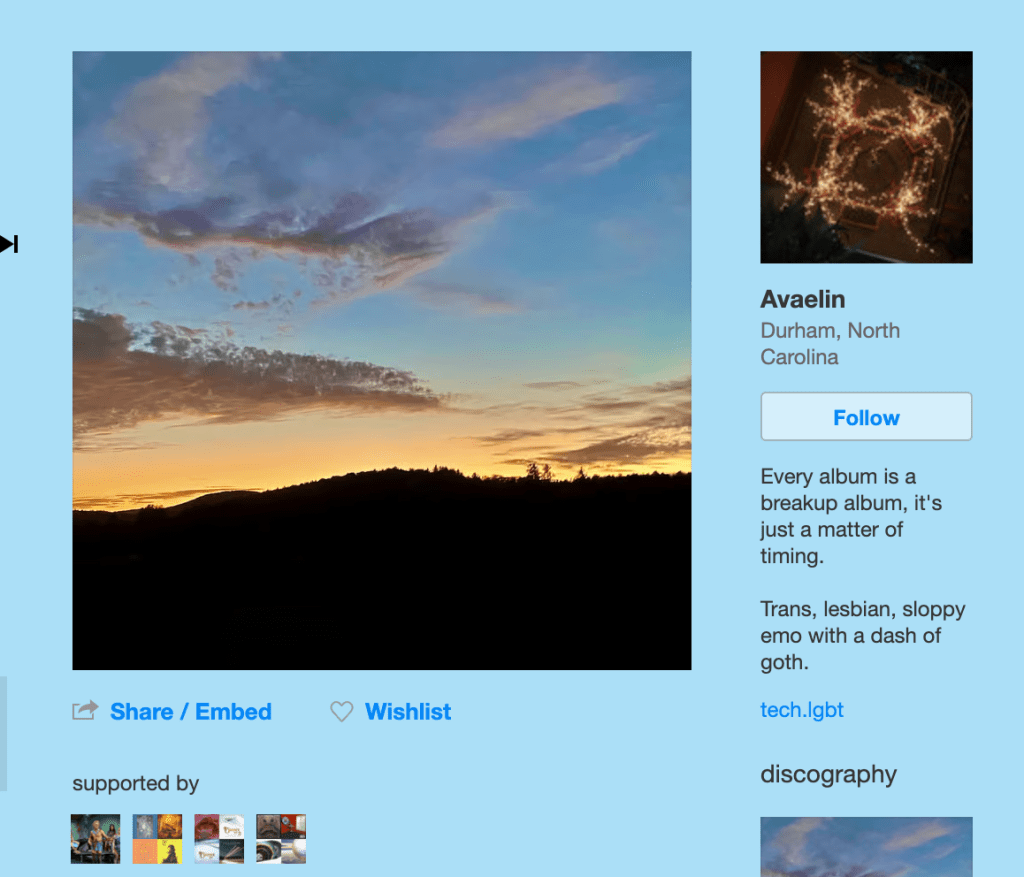The image size is (1024, 877).
Task: Click the supported by label
Action: point(135,783)
